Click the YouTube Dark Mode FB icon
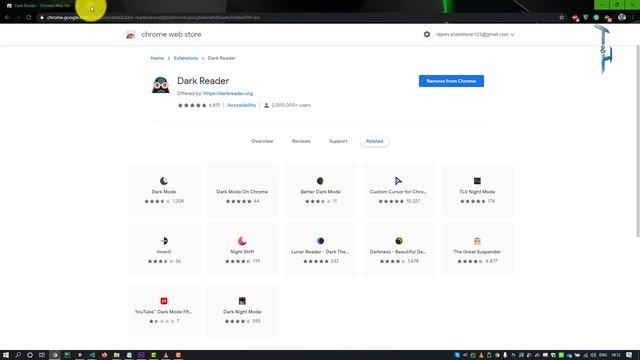The height and width of the screenshot is (360, 640). [164, 301]
